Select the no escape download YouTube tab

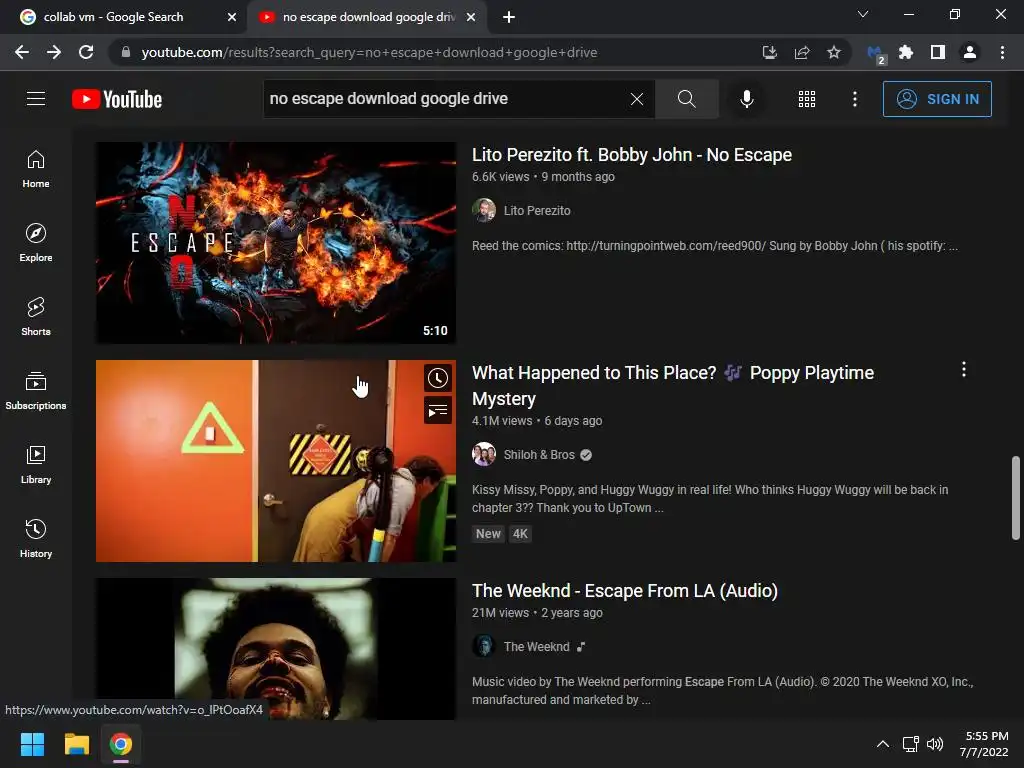[366, 17]
